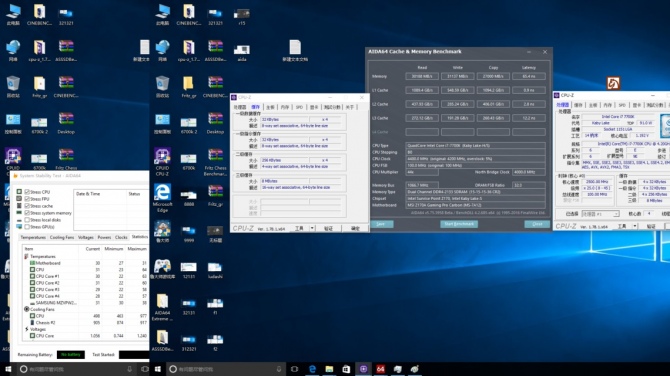Image resolution: width=670 pixels, height=376 pixels.
Task: Click the L3 Cache Latency value field
Action: point(529,118)
